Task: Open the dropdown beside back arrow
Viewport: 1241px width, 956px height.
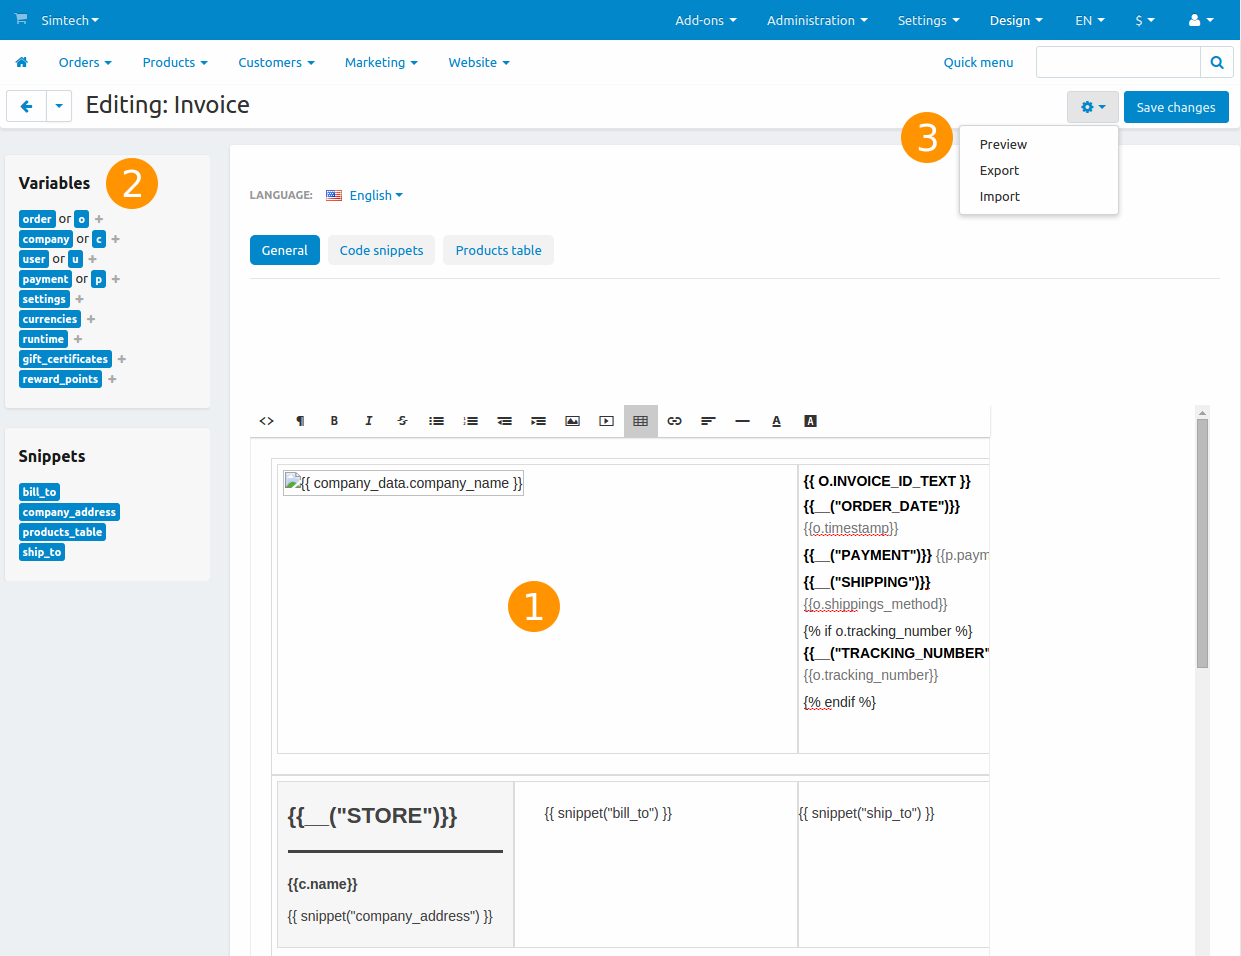Action: (59, 106)
